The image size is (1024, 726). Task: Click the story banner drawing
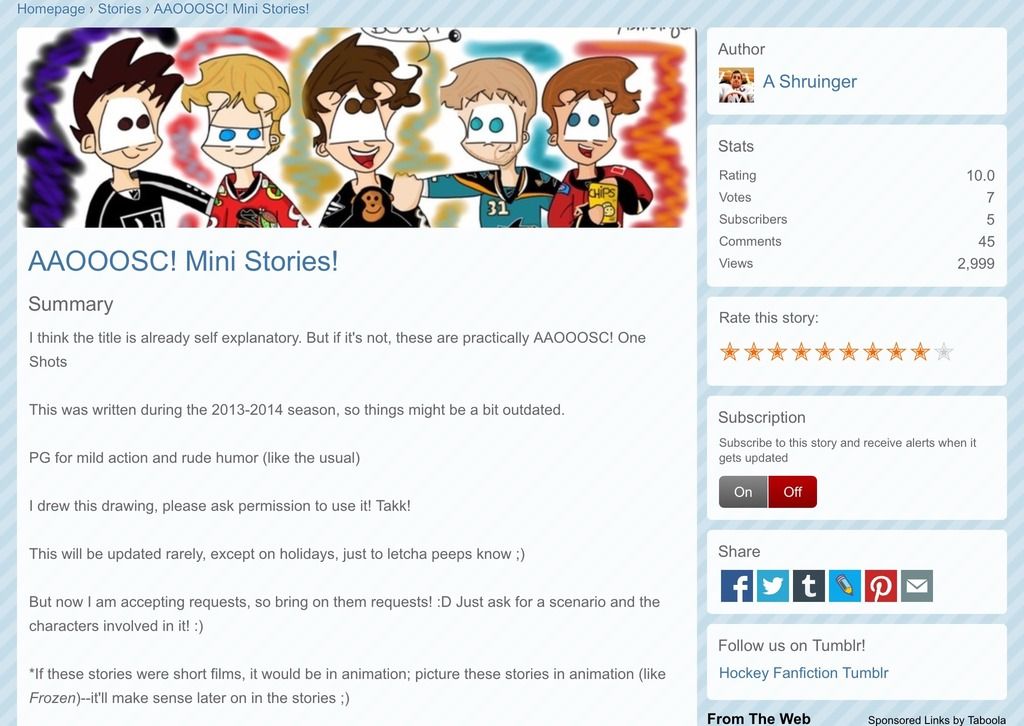(x=357, y=127)
